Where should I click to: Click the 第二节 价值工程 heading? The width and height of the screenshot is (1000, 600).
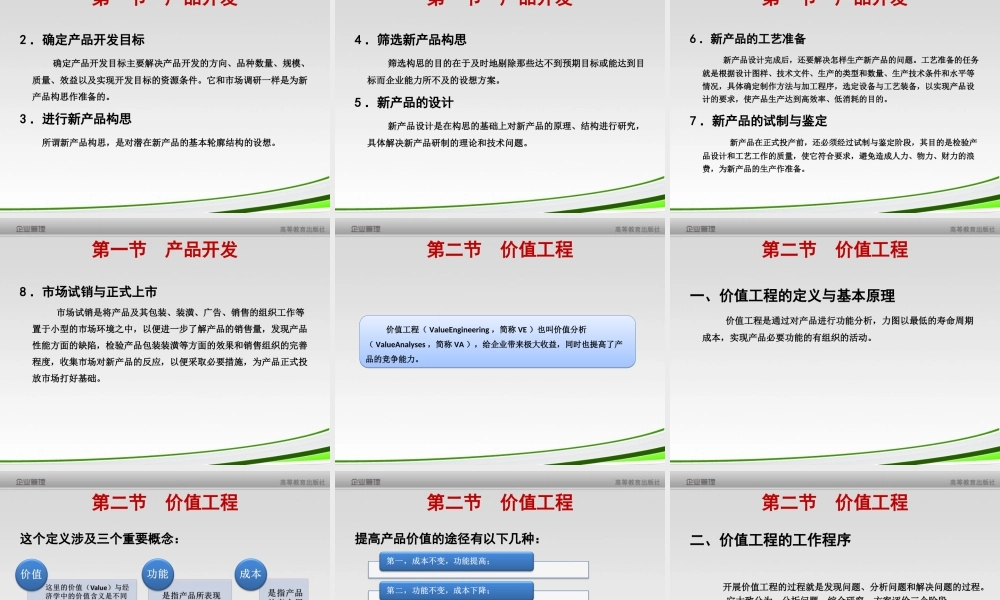tap(500, 250)
